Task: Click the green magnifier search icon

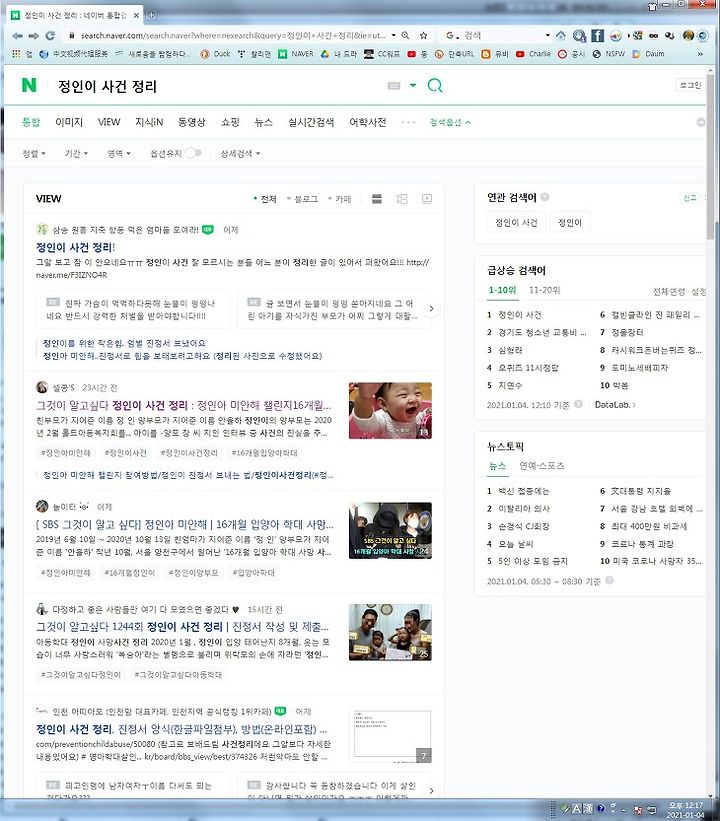Action: (x=435, y=85)
